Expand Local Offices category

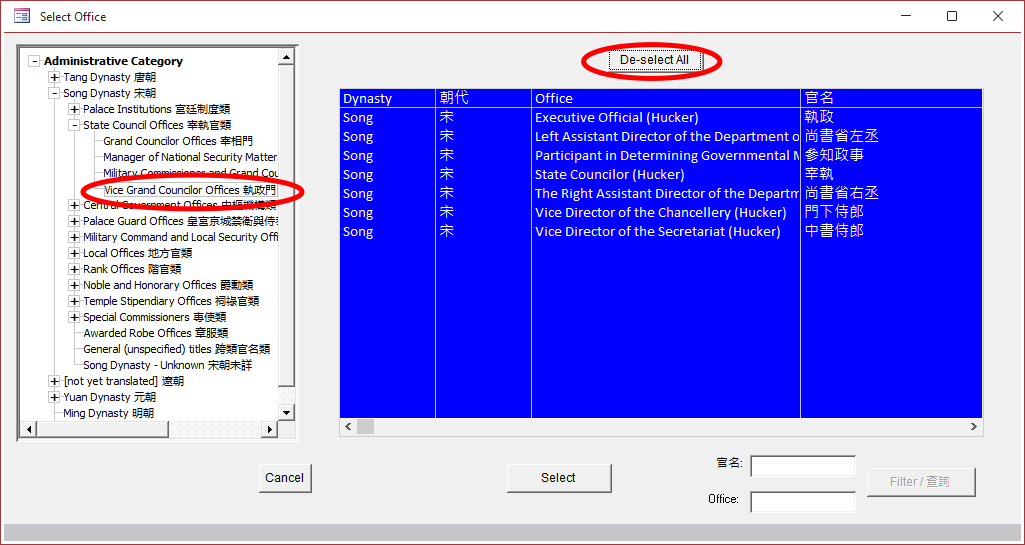point(74,253)
